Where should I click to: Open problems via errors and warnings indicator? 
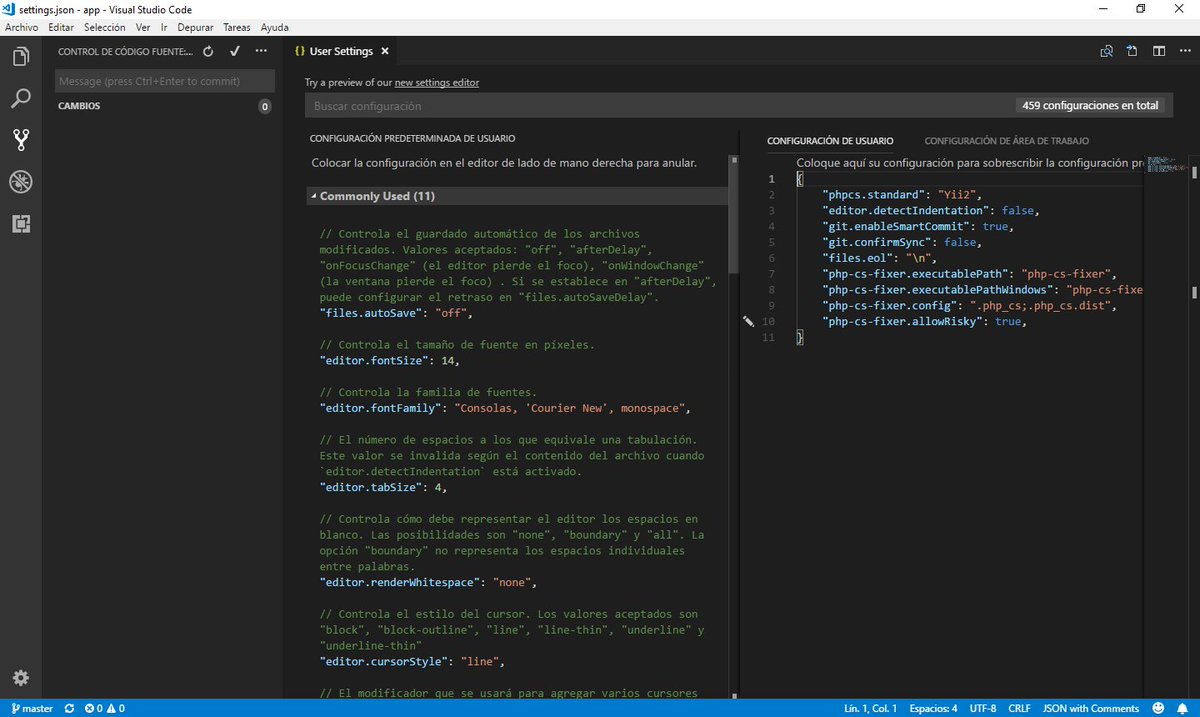pos(105,708)
